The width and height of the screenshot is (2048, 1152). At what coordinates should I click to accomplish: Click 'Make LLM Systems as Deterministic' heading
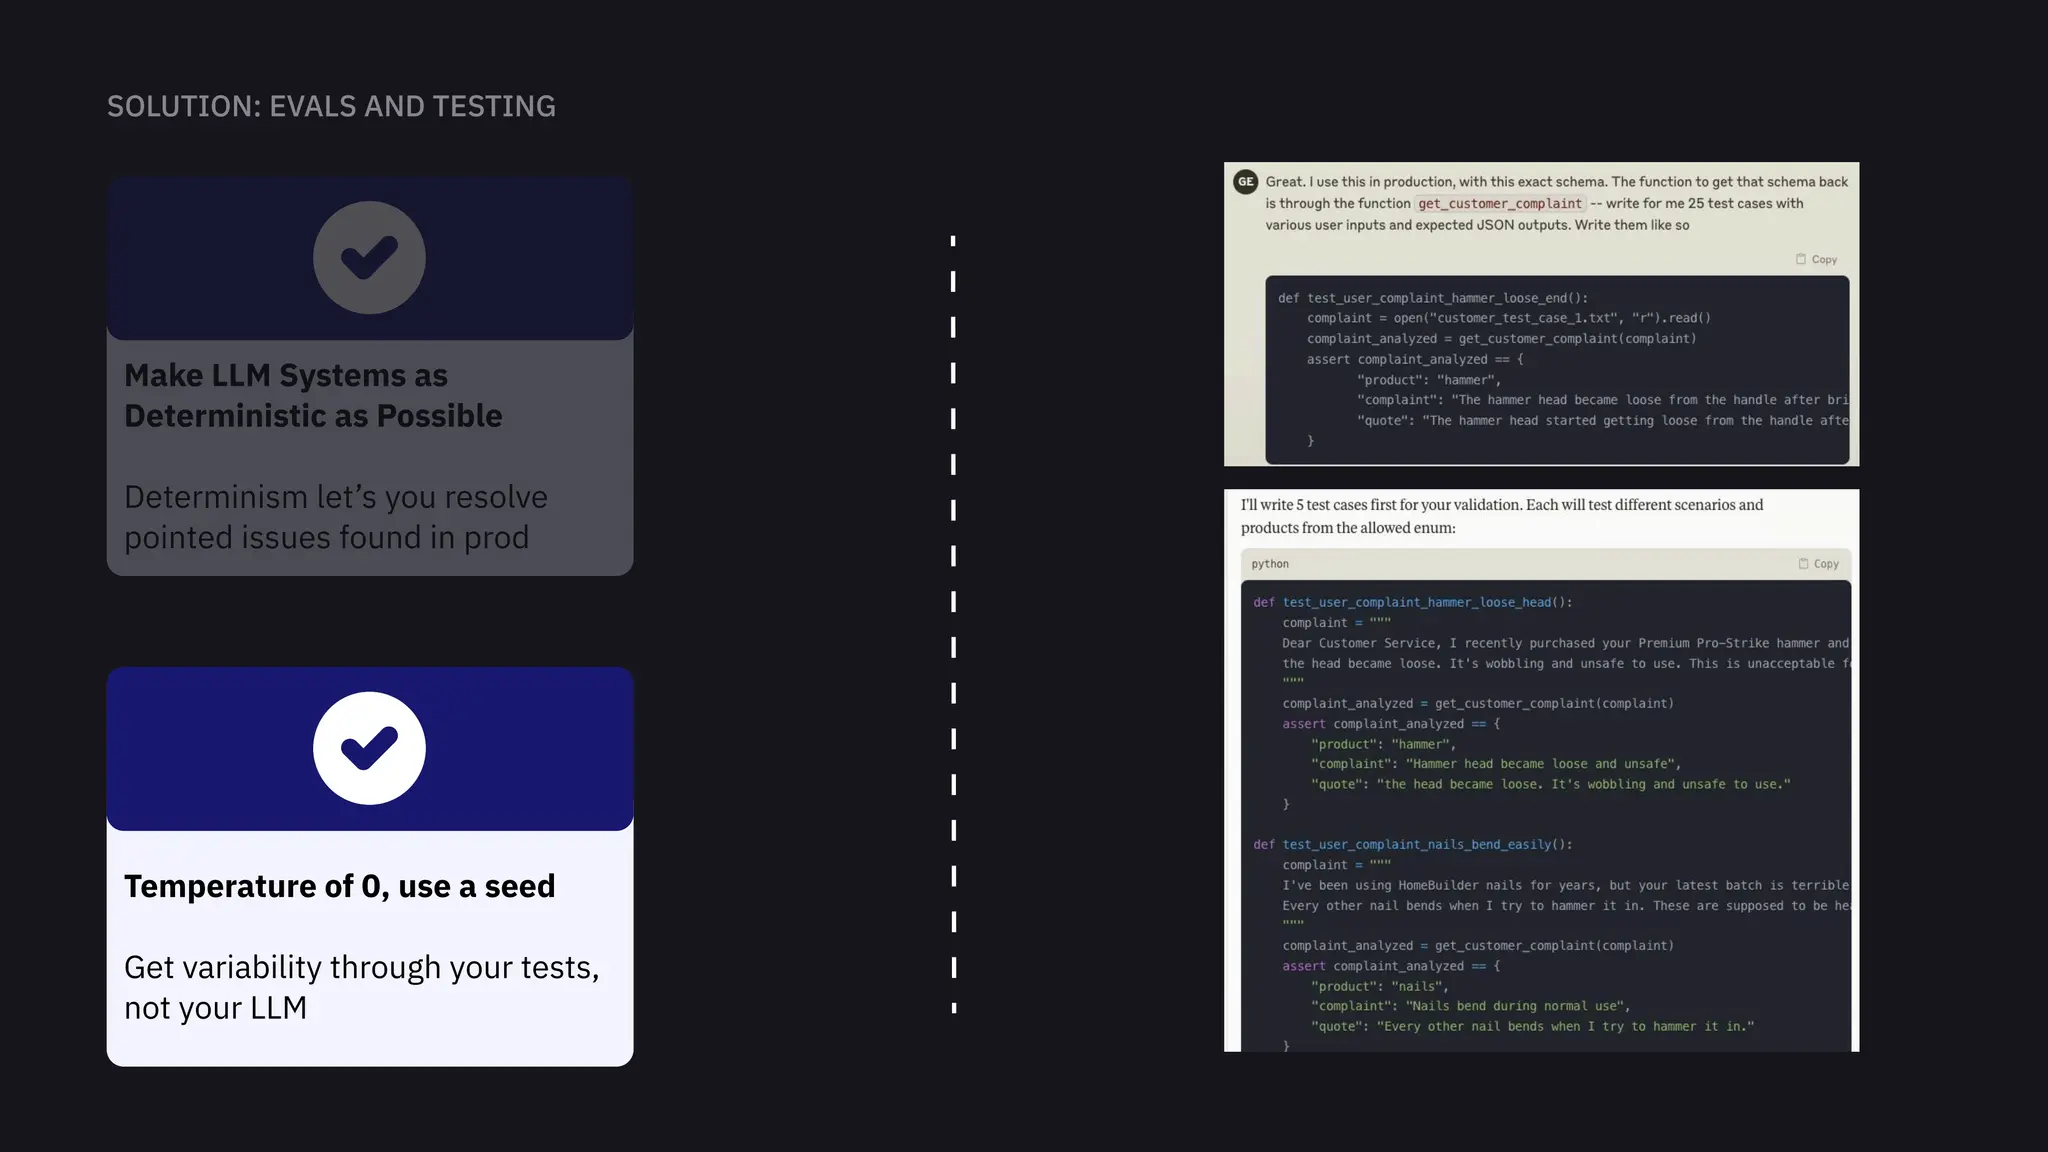tap(313, 395)
